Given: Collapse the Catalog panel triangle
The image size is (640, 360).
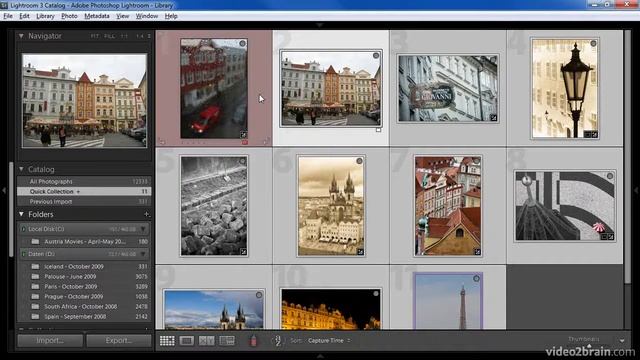Looking at the screenshot, I should tap(21, 169).
